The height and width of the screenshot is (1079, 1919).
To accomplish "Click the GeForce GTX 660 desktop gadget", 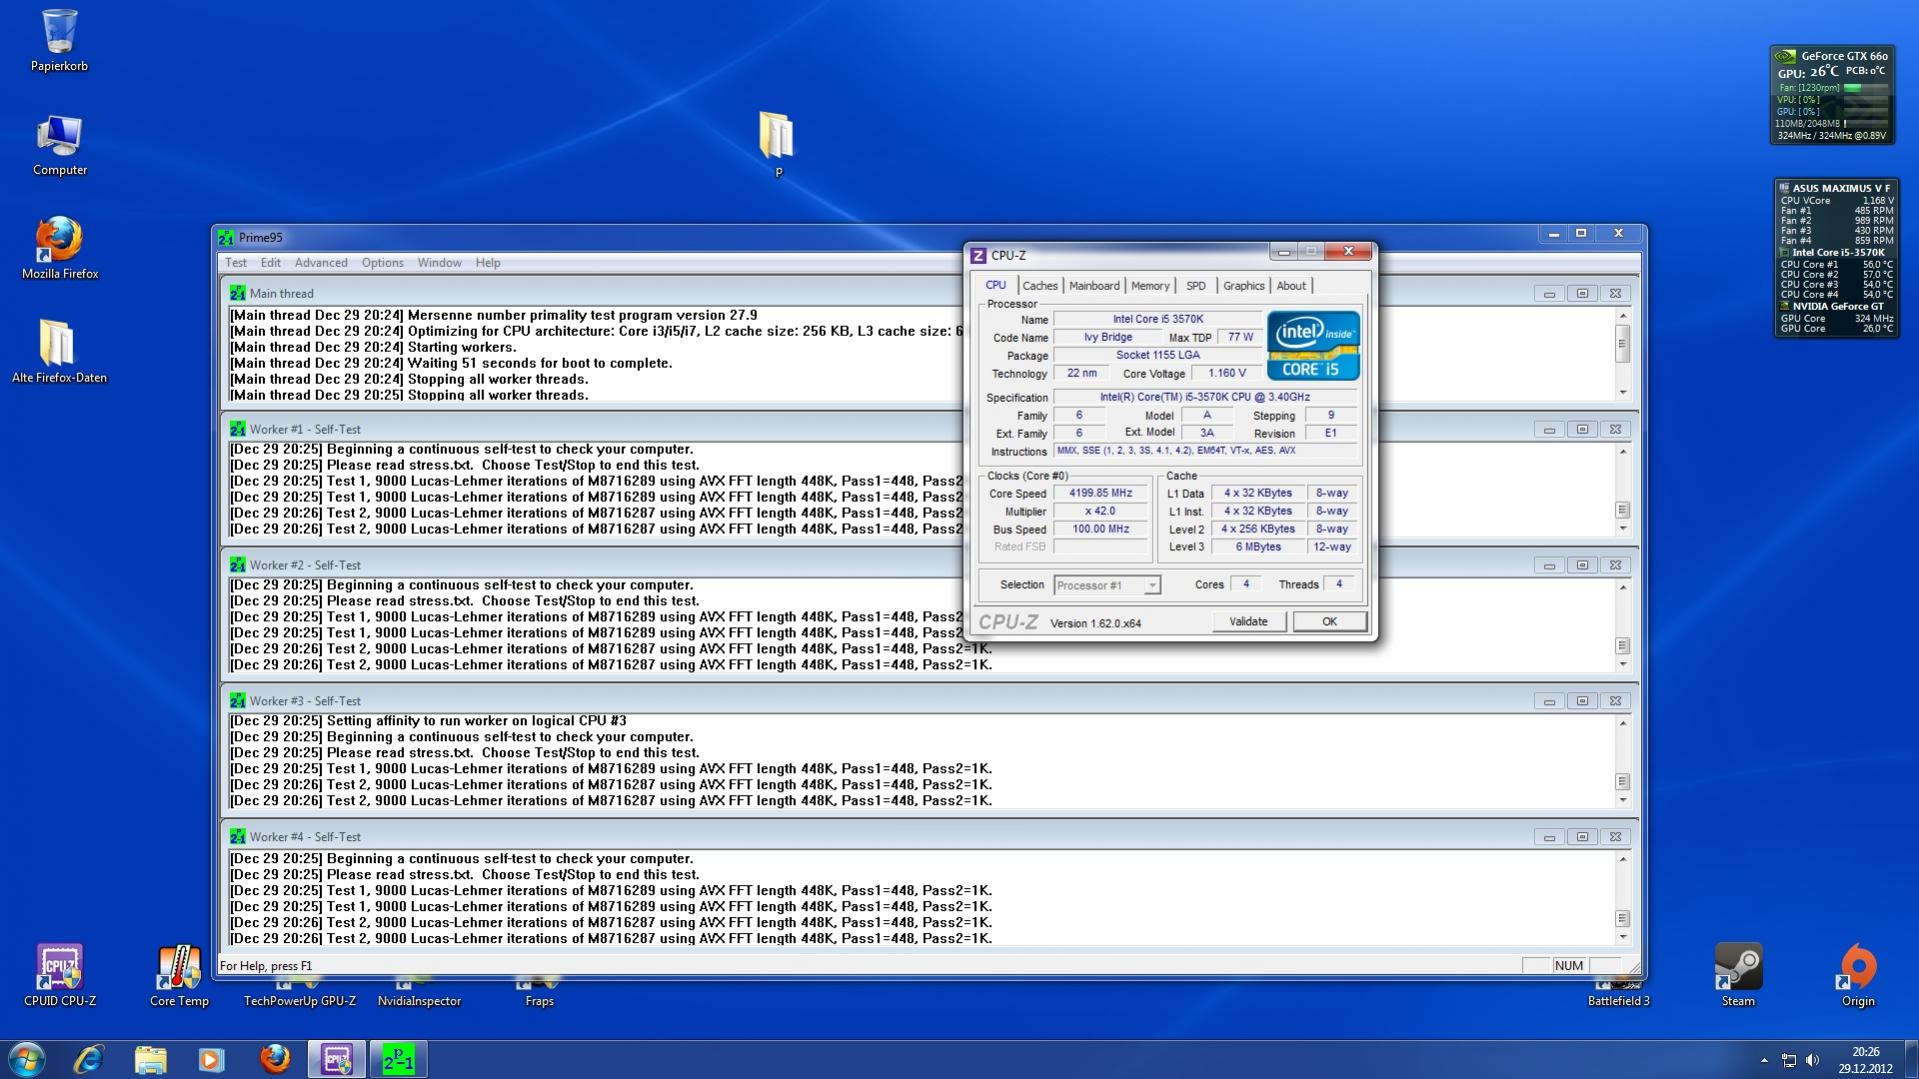I will coord(1833,95).
